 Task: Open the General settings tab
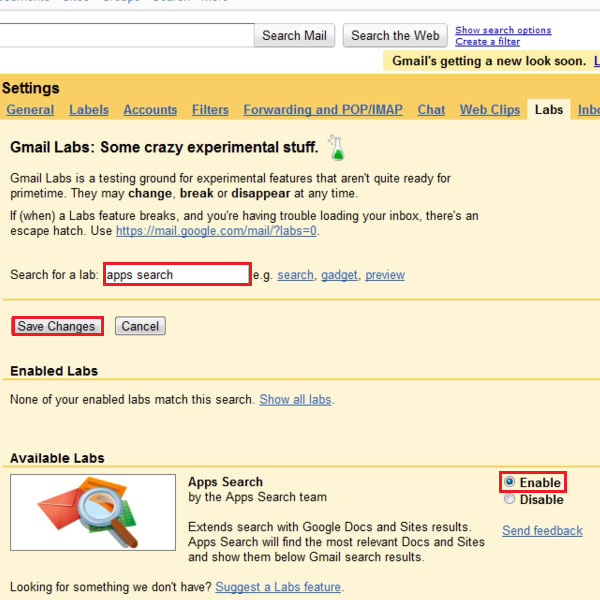30,110
